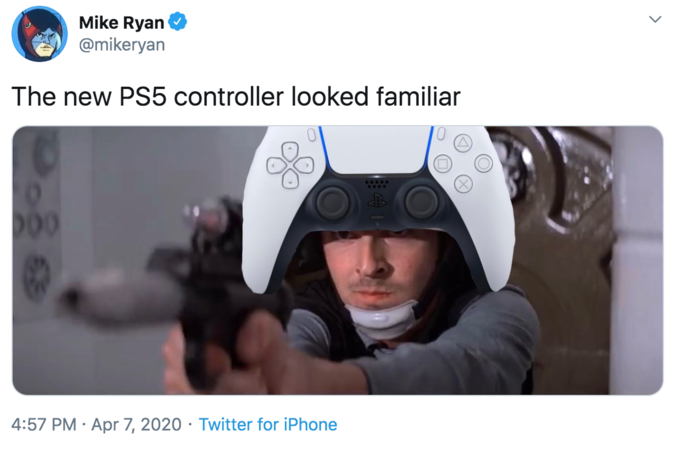Click the D-pad down arrow

pyautogui.click(x=290, y=179)
